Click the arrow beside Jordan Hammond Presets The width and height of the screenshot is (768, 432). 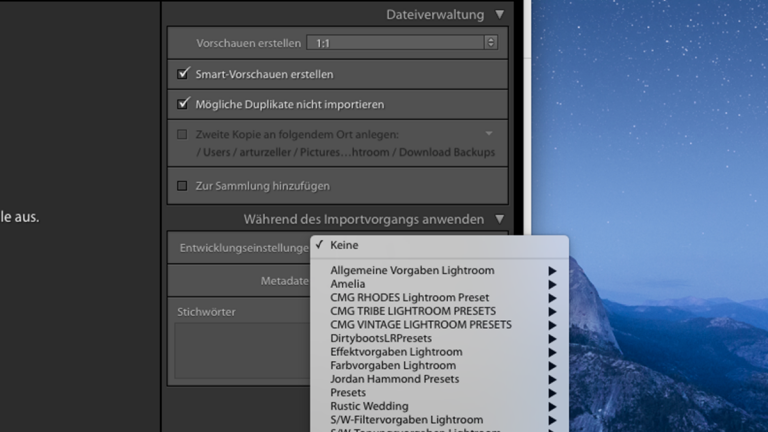[x=552, y=379]
